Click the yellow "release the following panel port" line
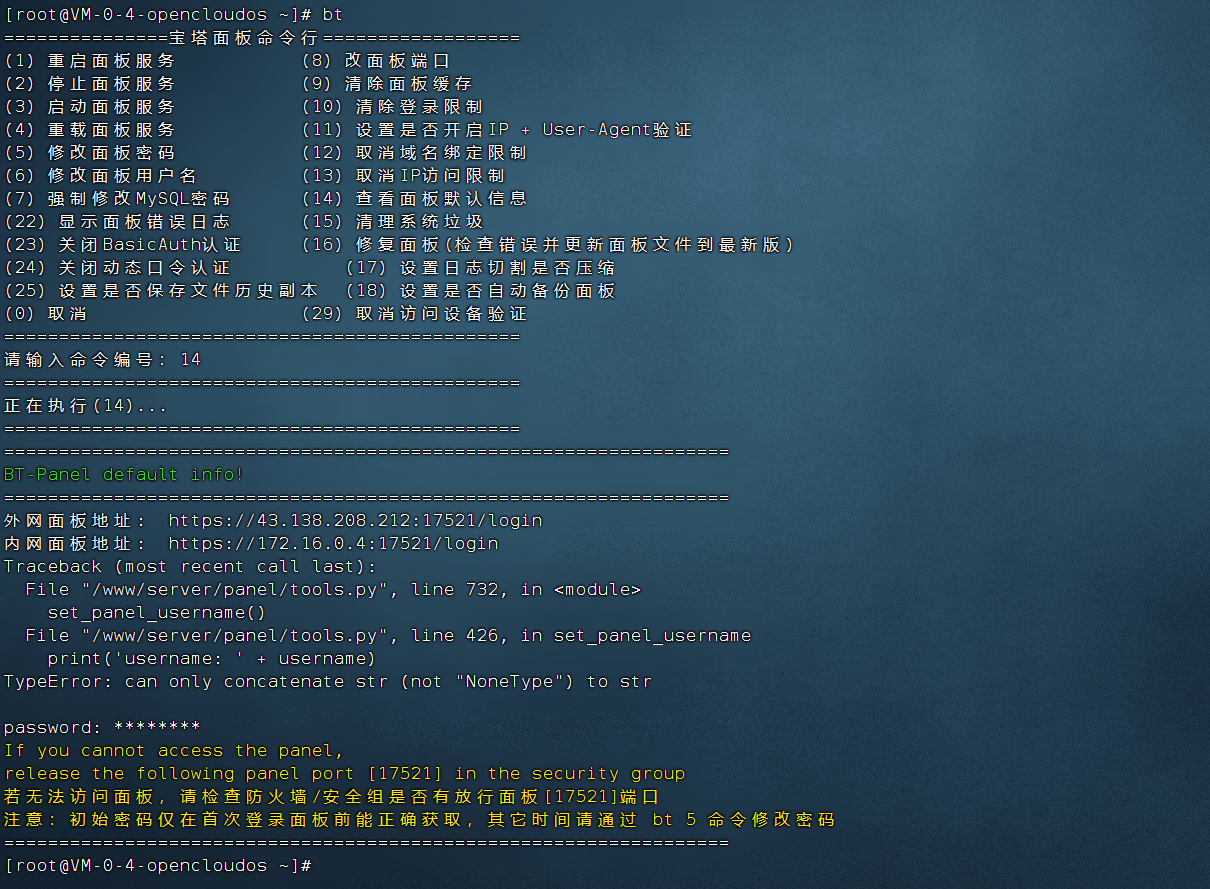This screenshot has width=1210, height=889. [x=344, y=774]
